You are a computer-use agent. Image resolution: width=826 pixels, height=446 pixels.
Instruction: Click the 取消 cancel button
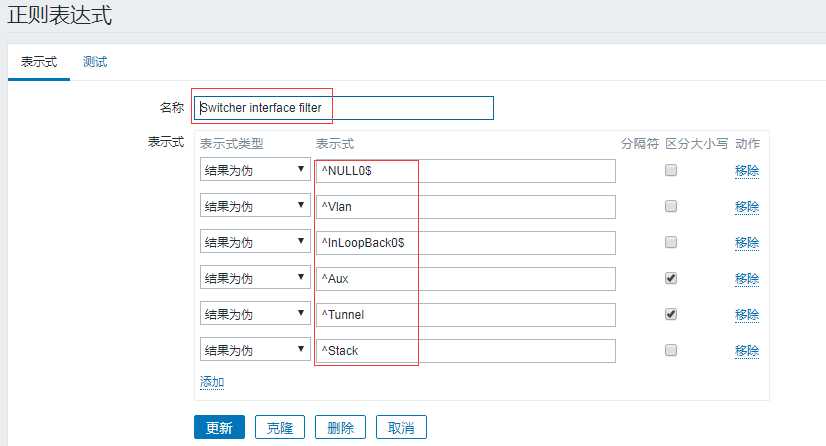point(401,427)
